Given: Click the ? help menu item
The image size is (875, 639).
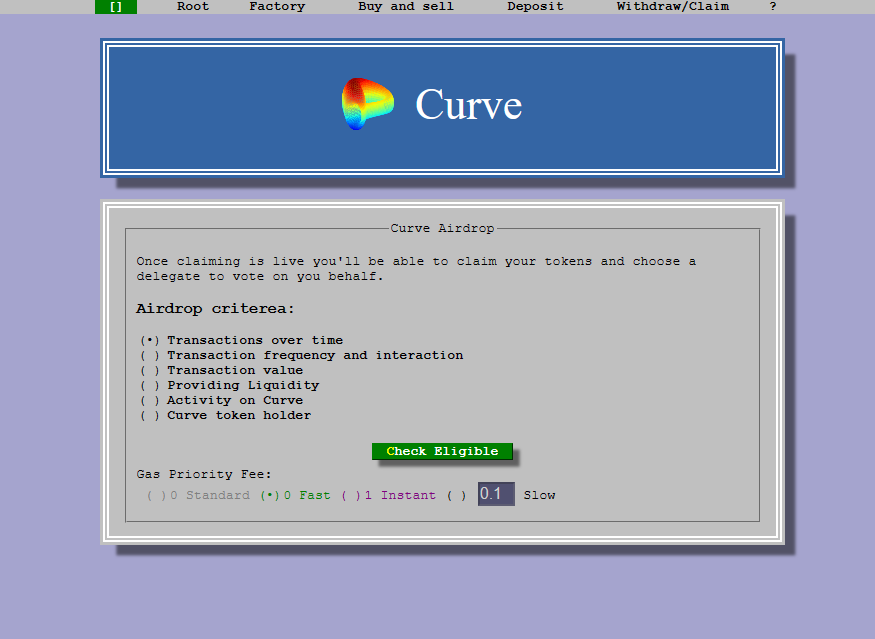Looking at the screenshot, I should (773, 7).
